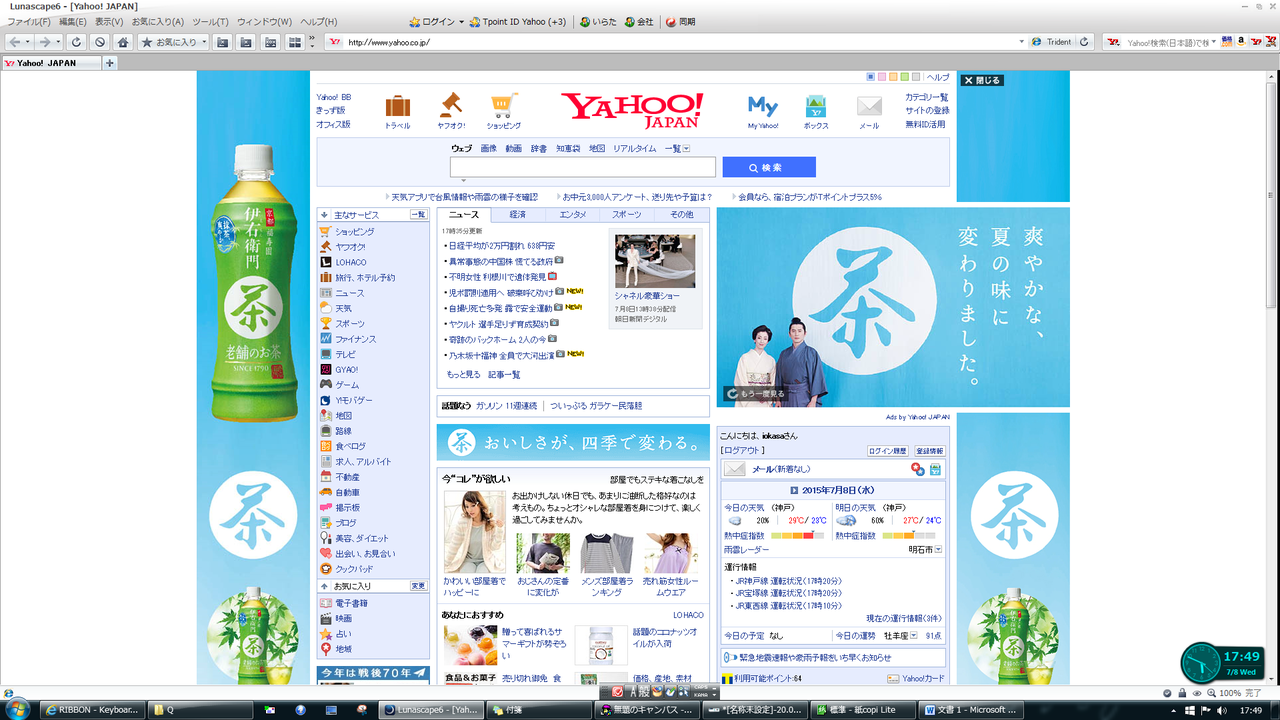Open My Yahoo! icon
1280x720 pixels.
pyautogui.click(x=763, y=106)
